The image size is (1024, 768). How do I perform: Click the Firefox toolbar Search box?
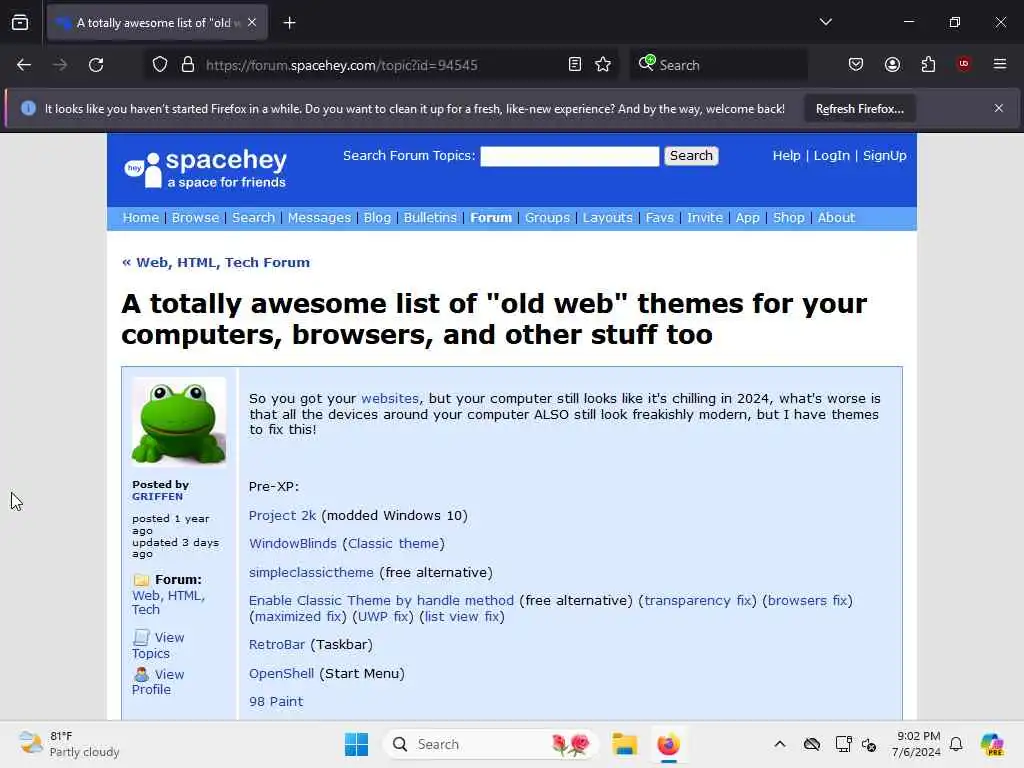click(x=718, y=65)
